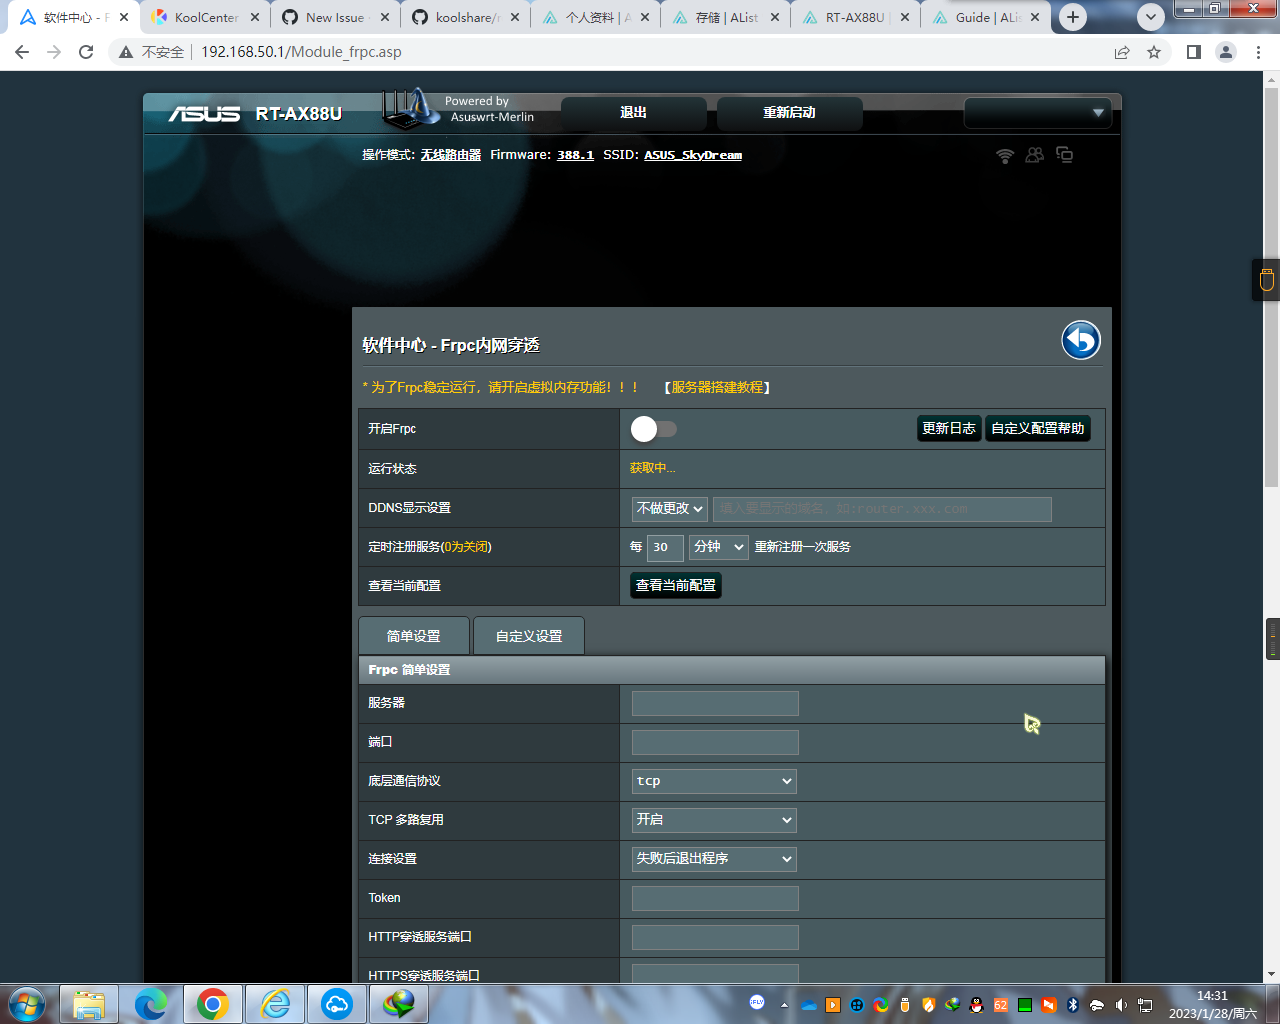
Task: Switch to the 自定义设置 tab
Action: 528,635
